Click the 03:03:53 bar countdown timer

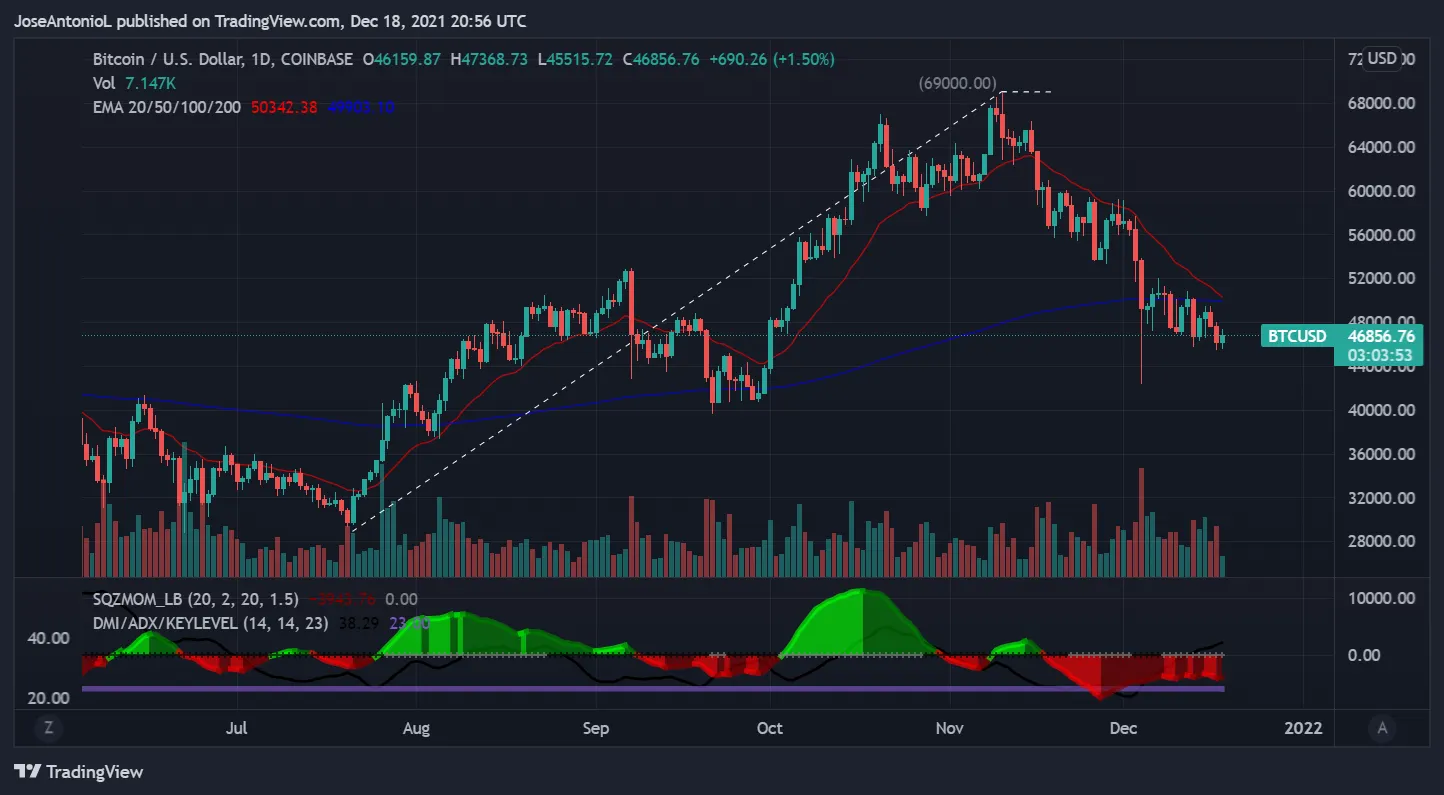1379,355
